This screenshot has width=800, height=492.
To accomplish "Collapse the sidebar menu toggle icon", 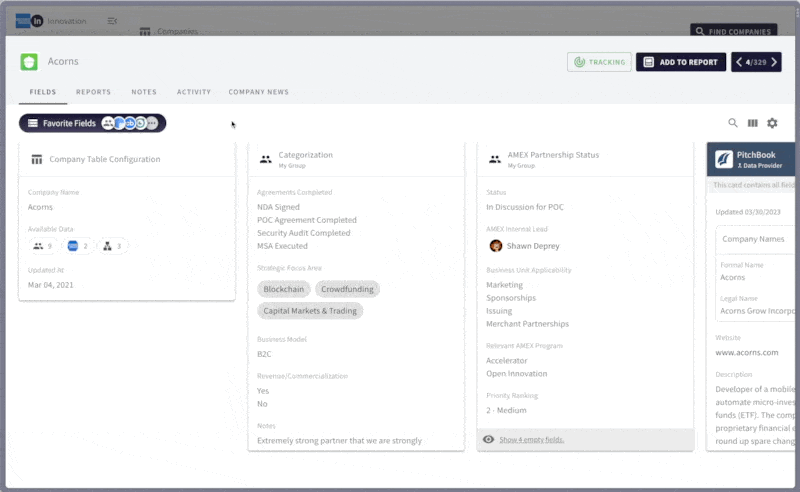I will [x=112, y=21].
